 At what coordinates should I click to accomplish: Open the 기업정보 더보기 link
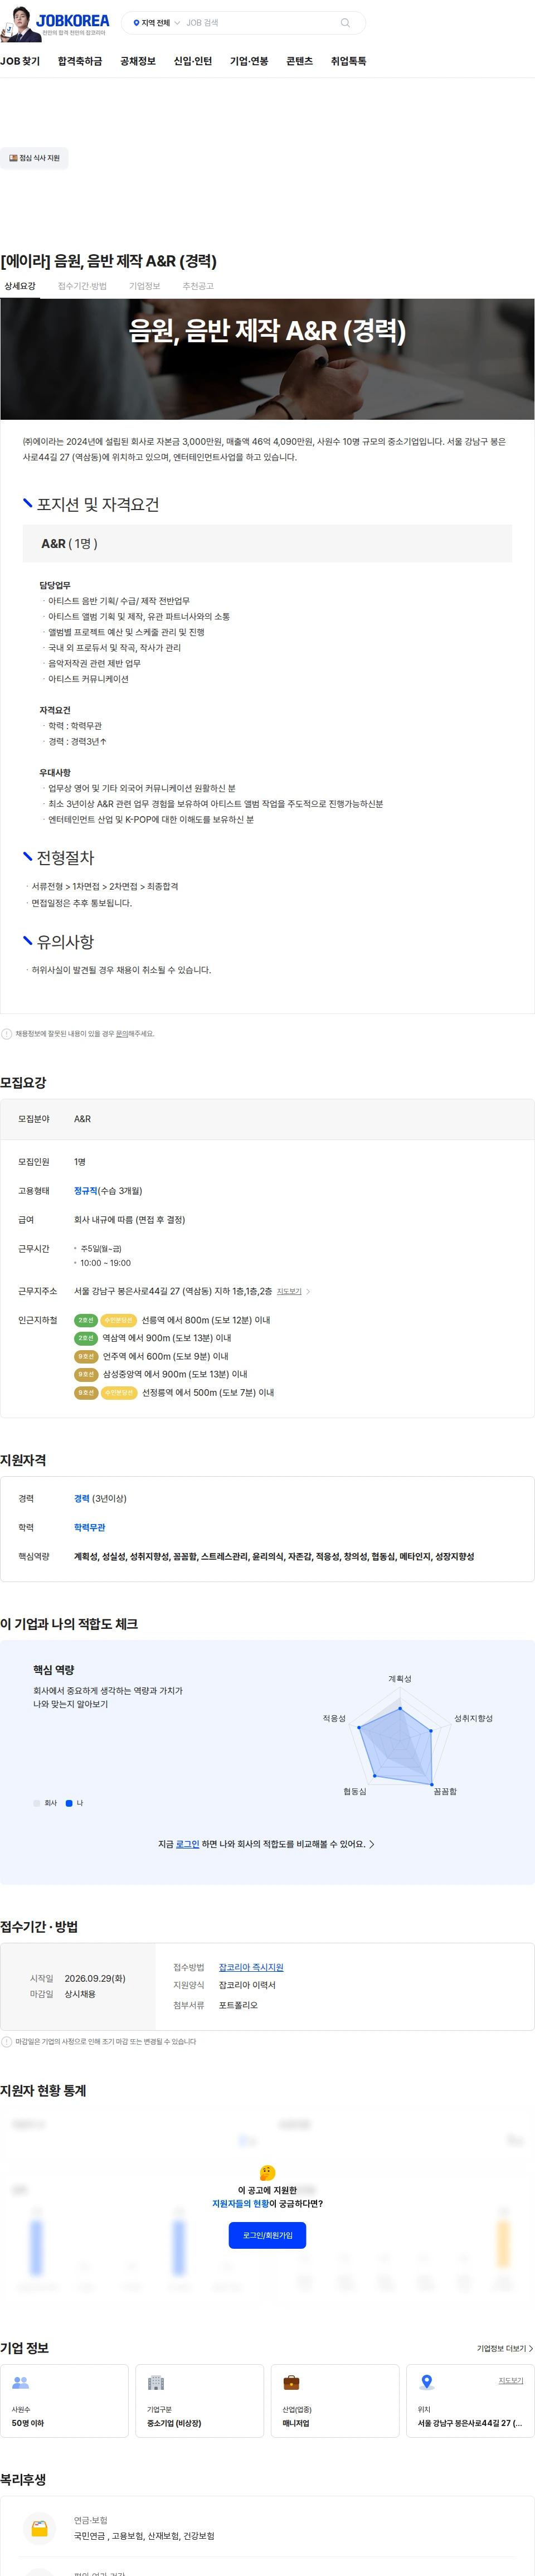[504, 2348]
